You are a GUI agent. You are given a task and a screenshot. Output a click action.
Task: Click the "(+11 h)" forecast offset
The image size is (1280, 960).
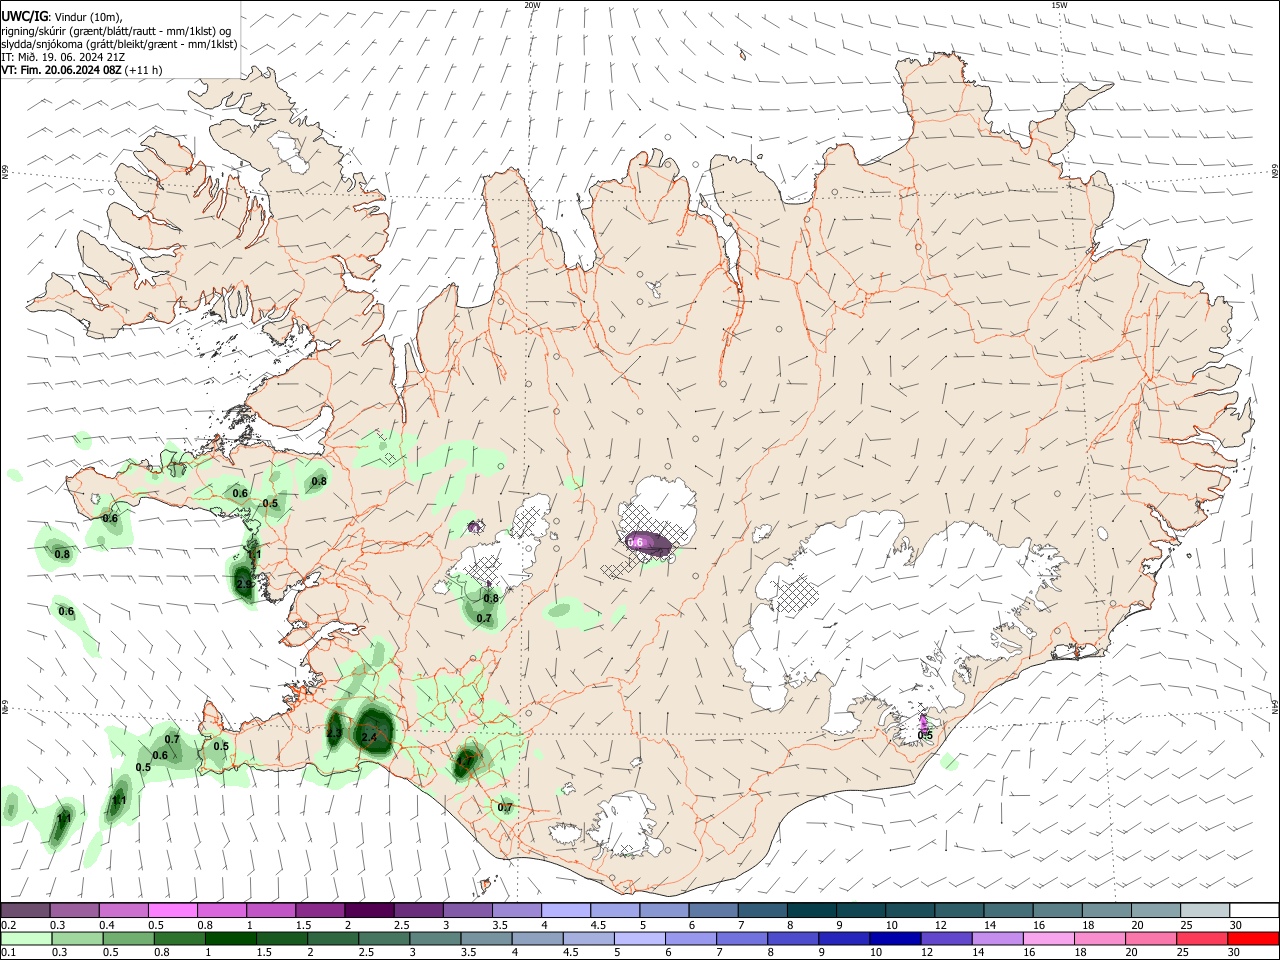point(144,70)
